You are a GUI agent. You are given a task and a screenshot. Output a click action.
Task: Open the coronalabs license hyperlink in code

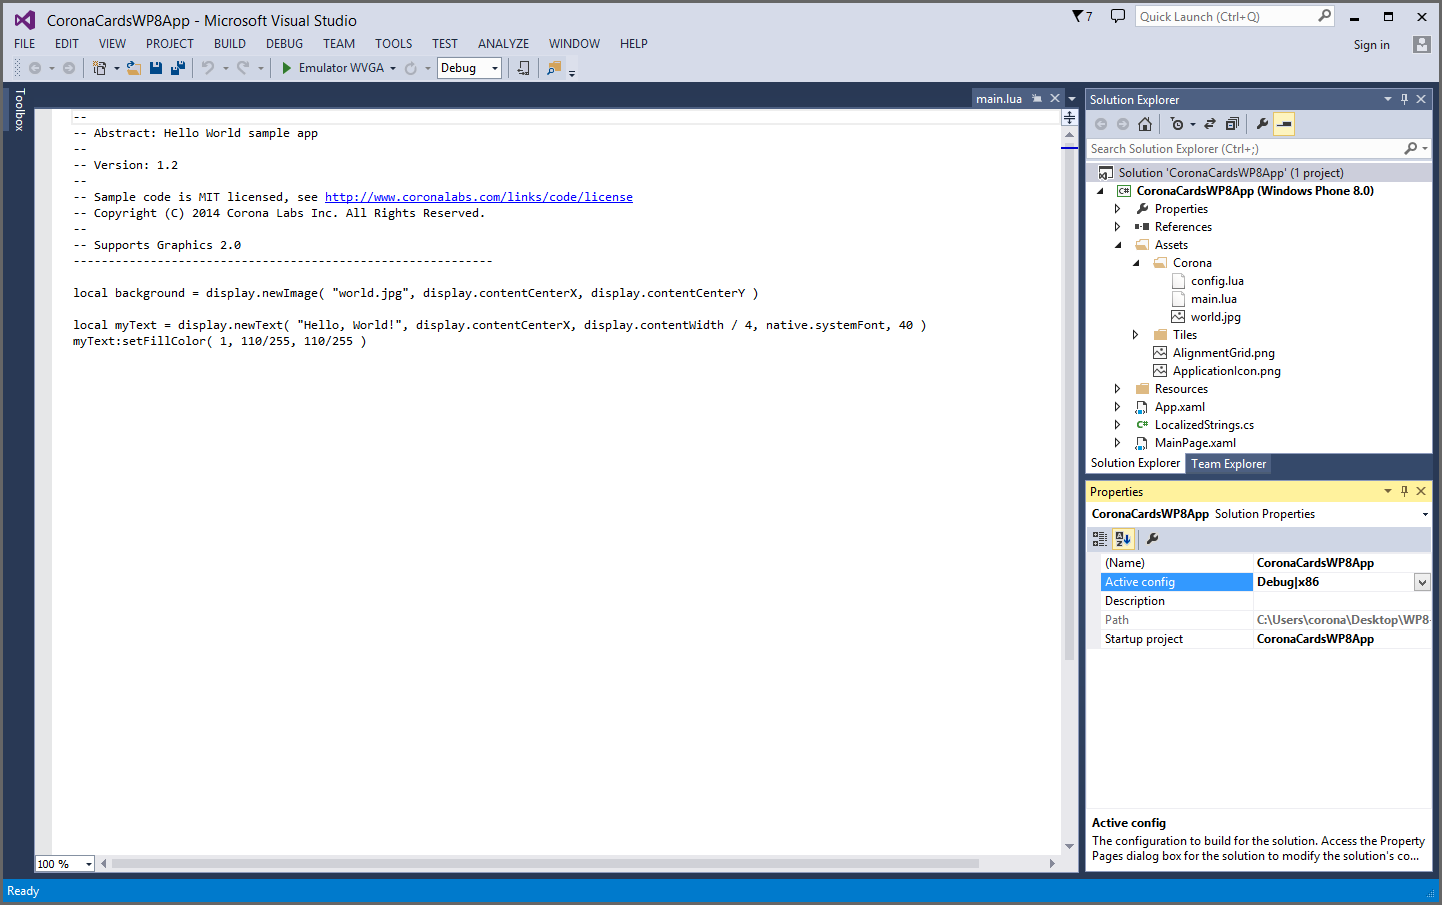pyautogui.click(x=478, y=197)
